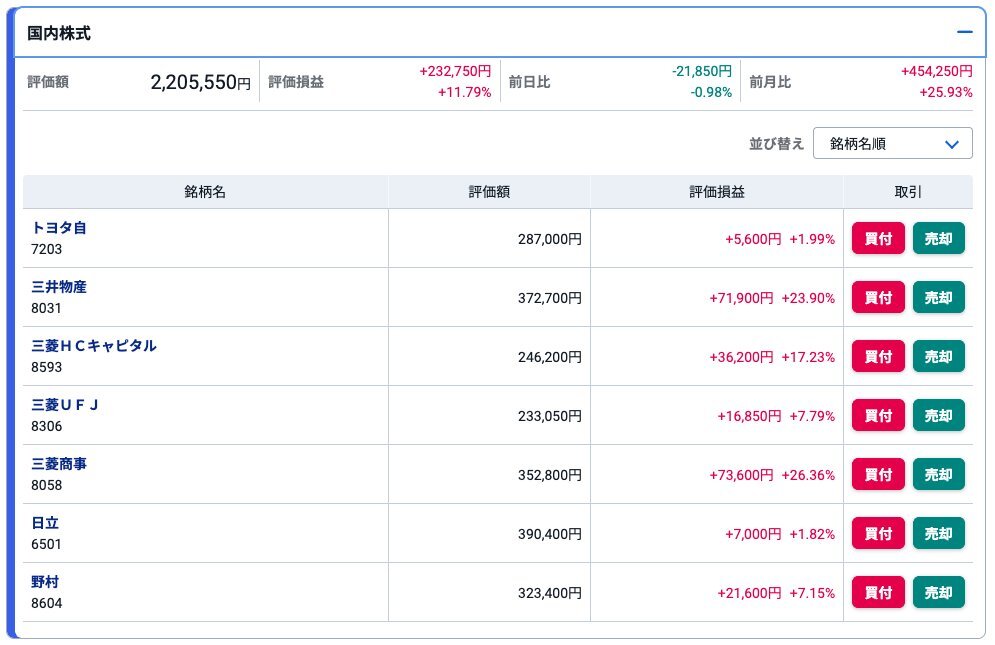Click the 評価額 column header

[489, 192]
